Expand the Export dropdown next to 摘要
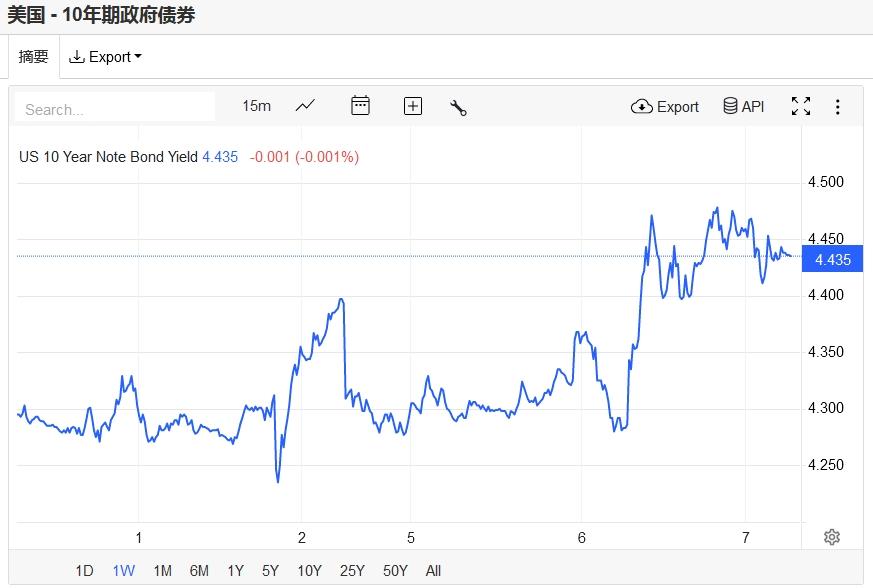Screen dimensions: 873x588 pyautogui.click(x=105, y=57)
